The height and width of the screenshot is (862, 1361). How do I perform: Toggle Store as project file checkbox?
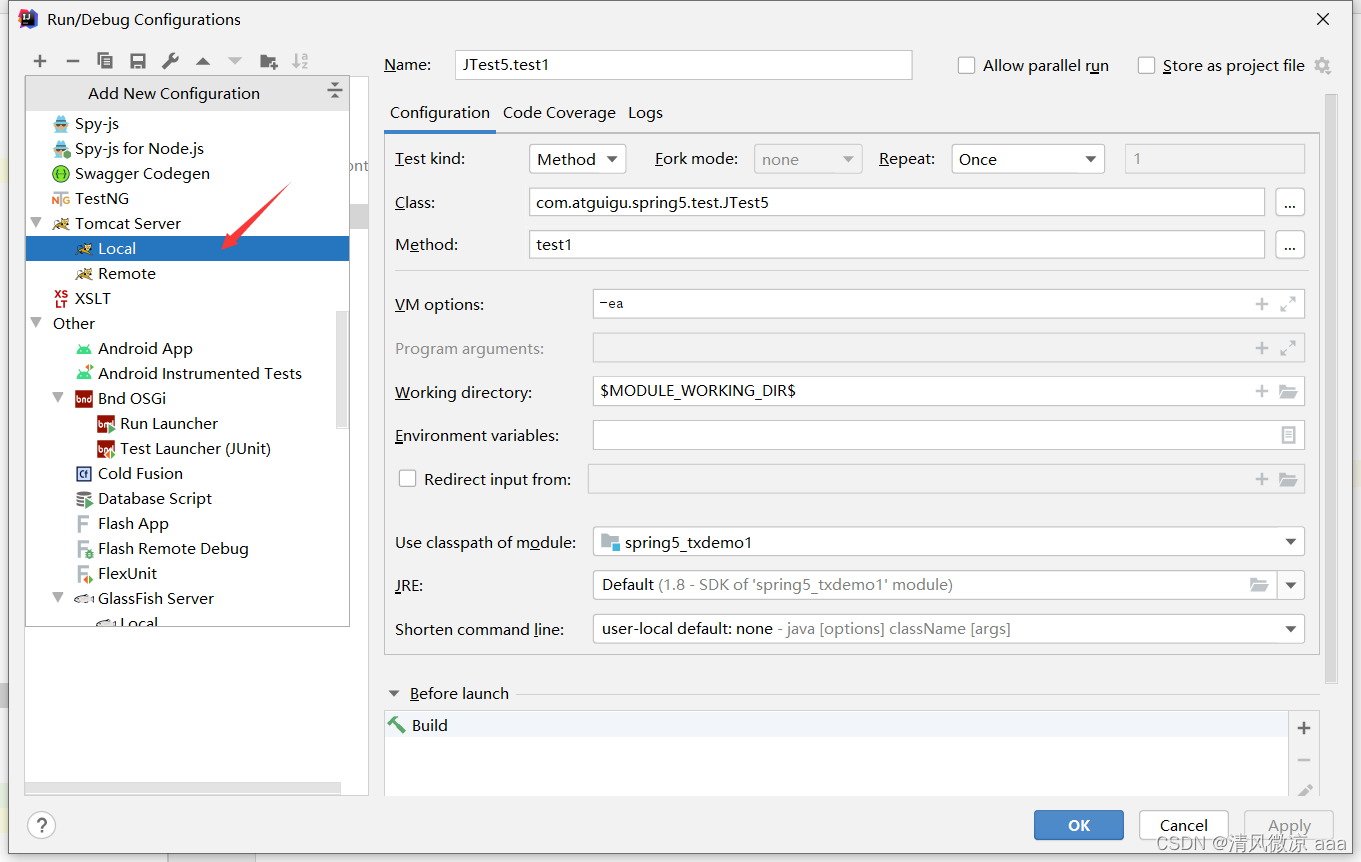pos(1146,66)
